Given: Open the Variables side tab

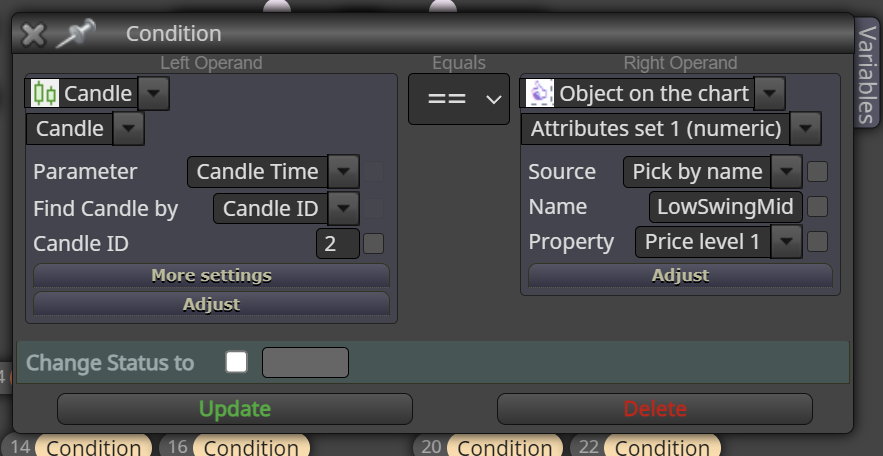Looking at the screenshot, I should tap(867, 72).
